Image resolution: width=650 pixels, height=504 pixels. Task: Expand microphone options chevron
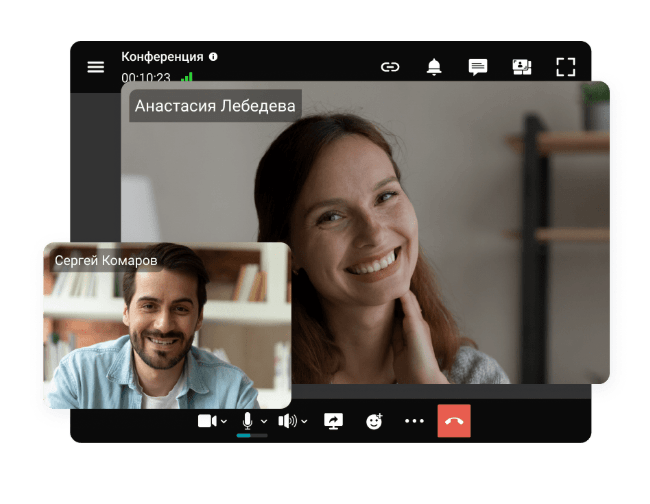pyautogui.click(x=264, y=422)
